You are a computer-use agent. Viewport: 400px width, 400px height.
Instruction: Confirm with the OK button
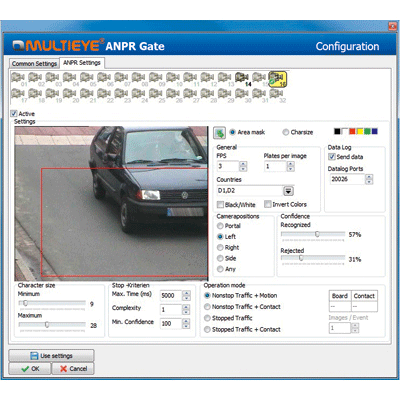coord(30,369)
